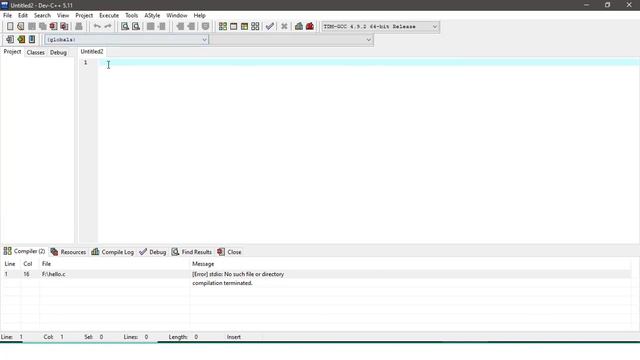Switch to the Find Results tab
The width and height of the screenshot is (640, 360).
coord(191,252)
